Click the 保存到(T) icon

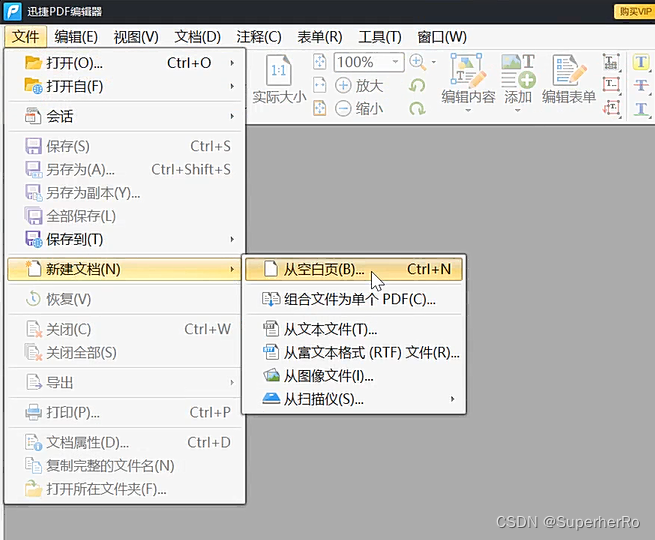click(x=33, y=239)
